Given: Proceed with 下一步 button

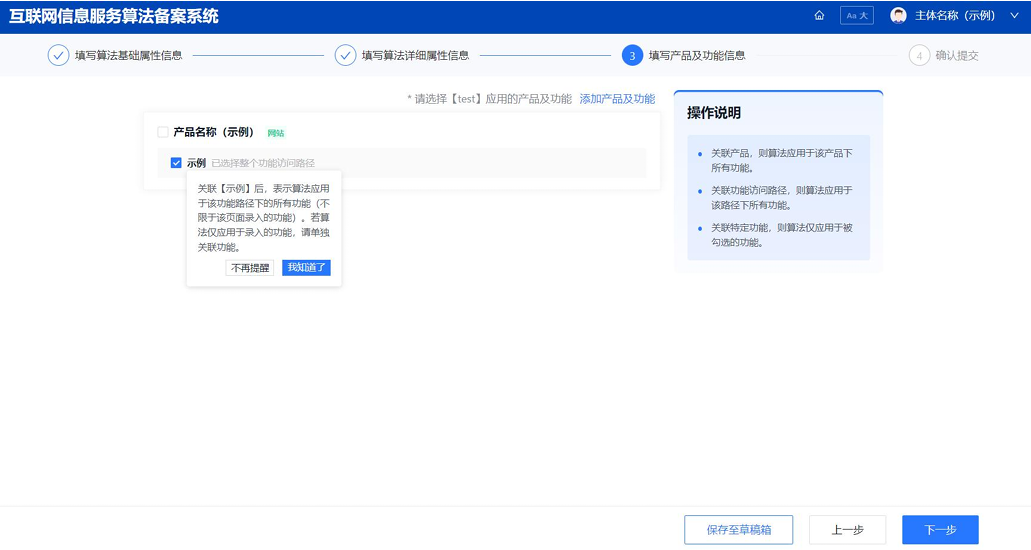Looking at the screenshot, I should (940, 530).
